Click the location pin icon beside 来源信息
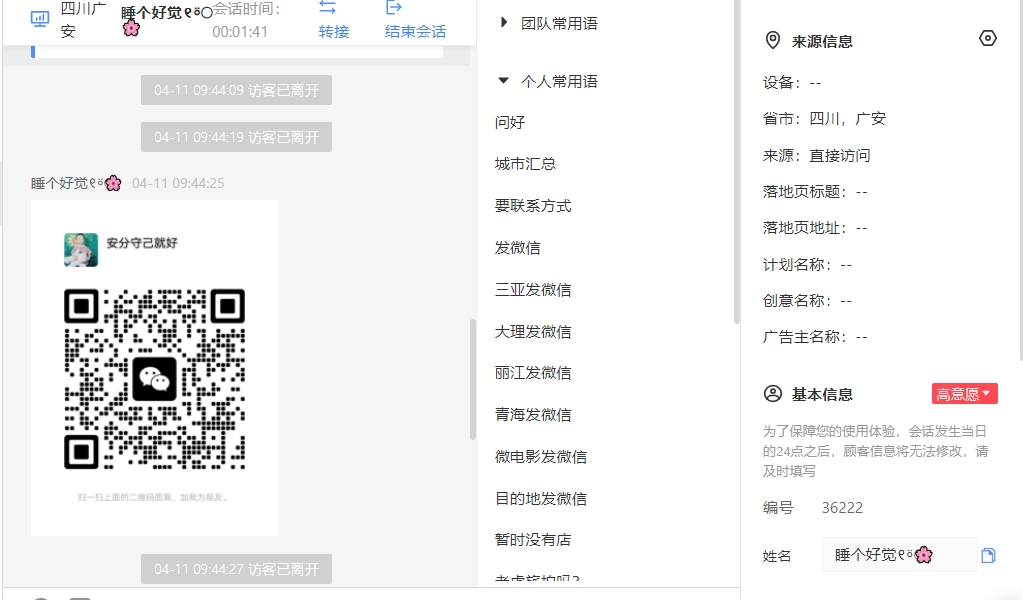1023x600 pixels. [772, 41]
